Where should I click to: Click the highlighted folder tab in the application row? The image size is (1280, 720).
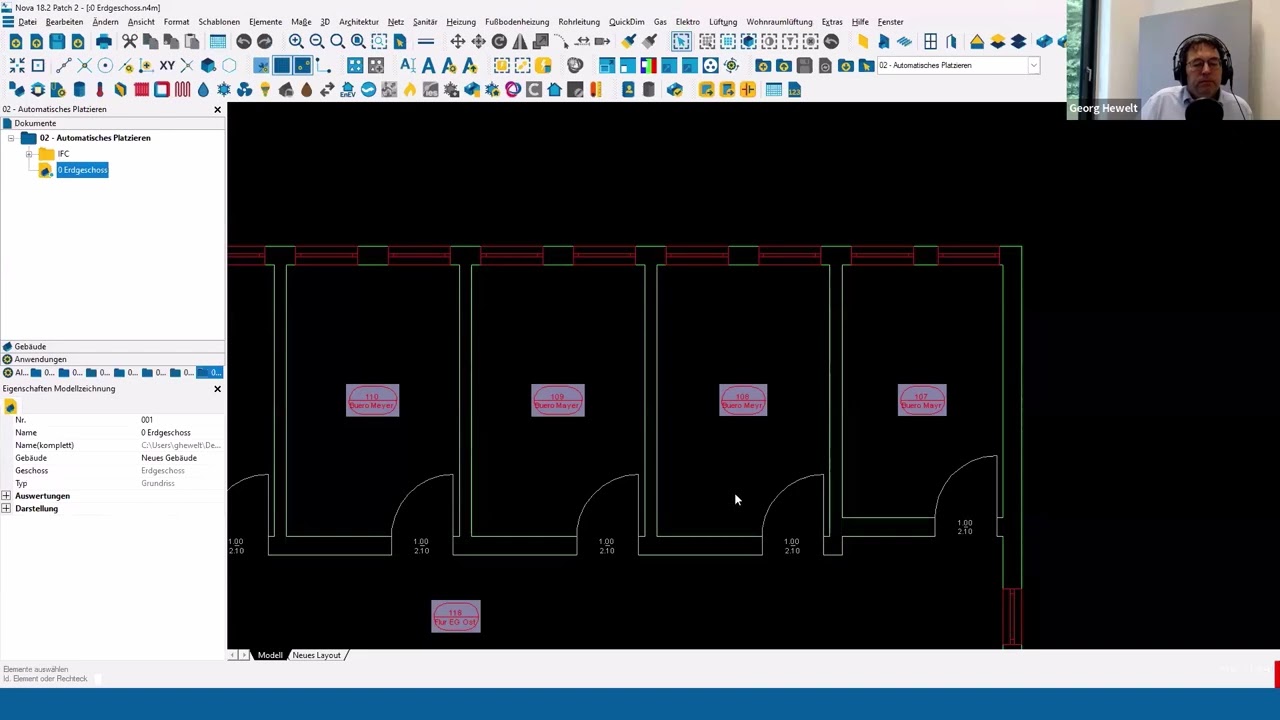(211, 373)
